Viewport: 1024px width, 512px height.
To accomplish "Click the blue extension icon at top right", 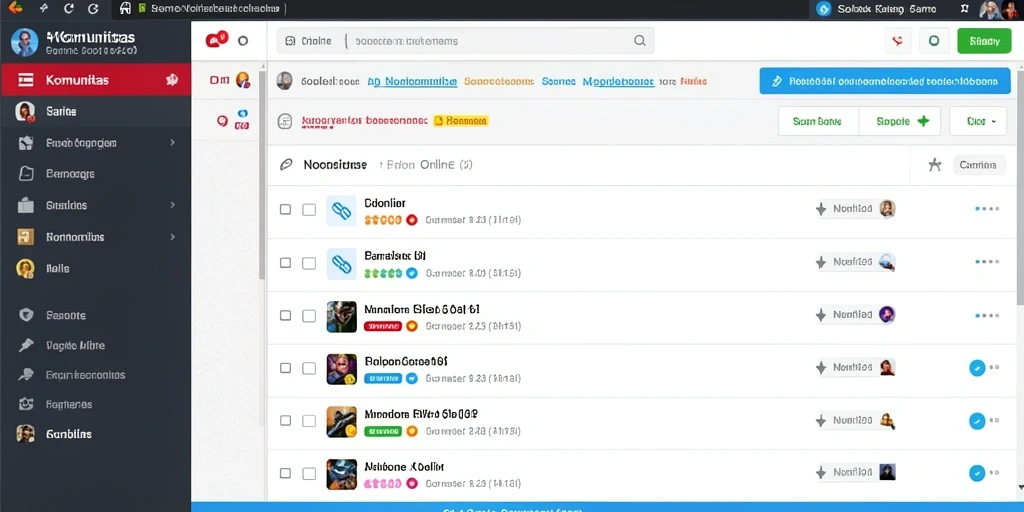I will pos(824,8).
